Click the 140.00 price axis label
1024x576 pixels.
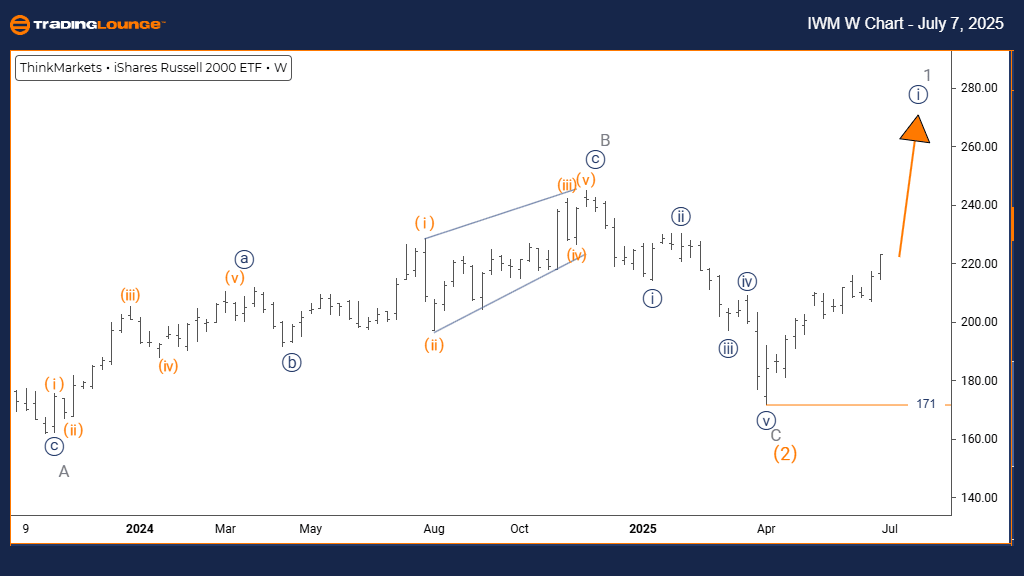click(x=978, y=497)
